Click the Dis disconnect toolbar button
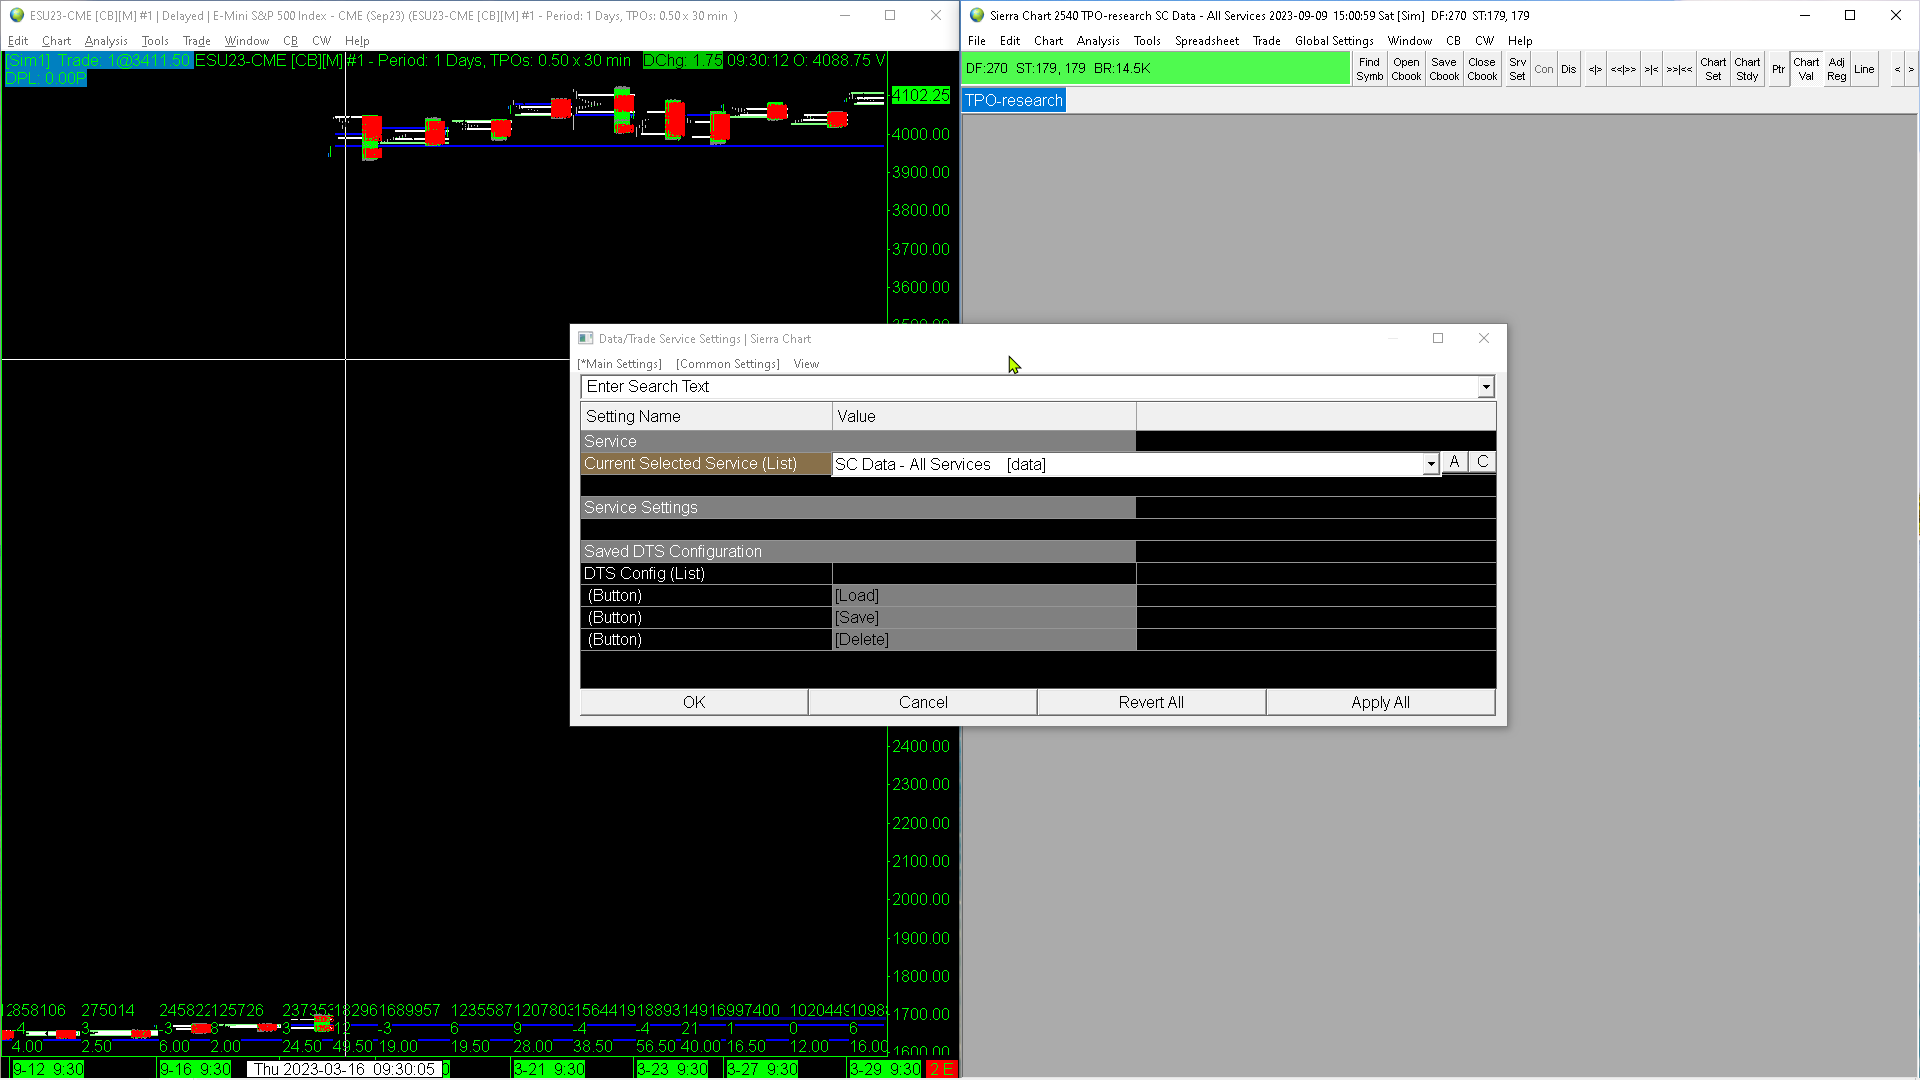The image size is (1920, 1080). tap(1568, 69)
